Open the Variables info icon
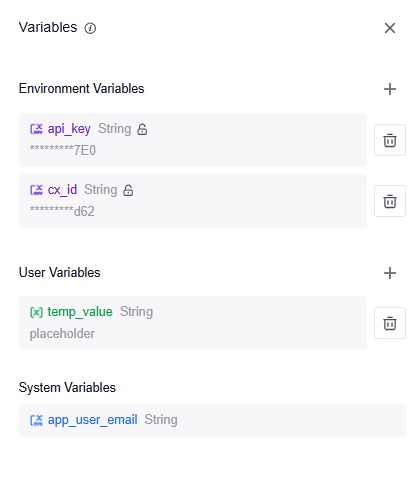The height and width of the screenshot is (489, 420). click(x=90, y=28)
